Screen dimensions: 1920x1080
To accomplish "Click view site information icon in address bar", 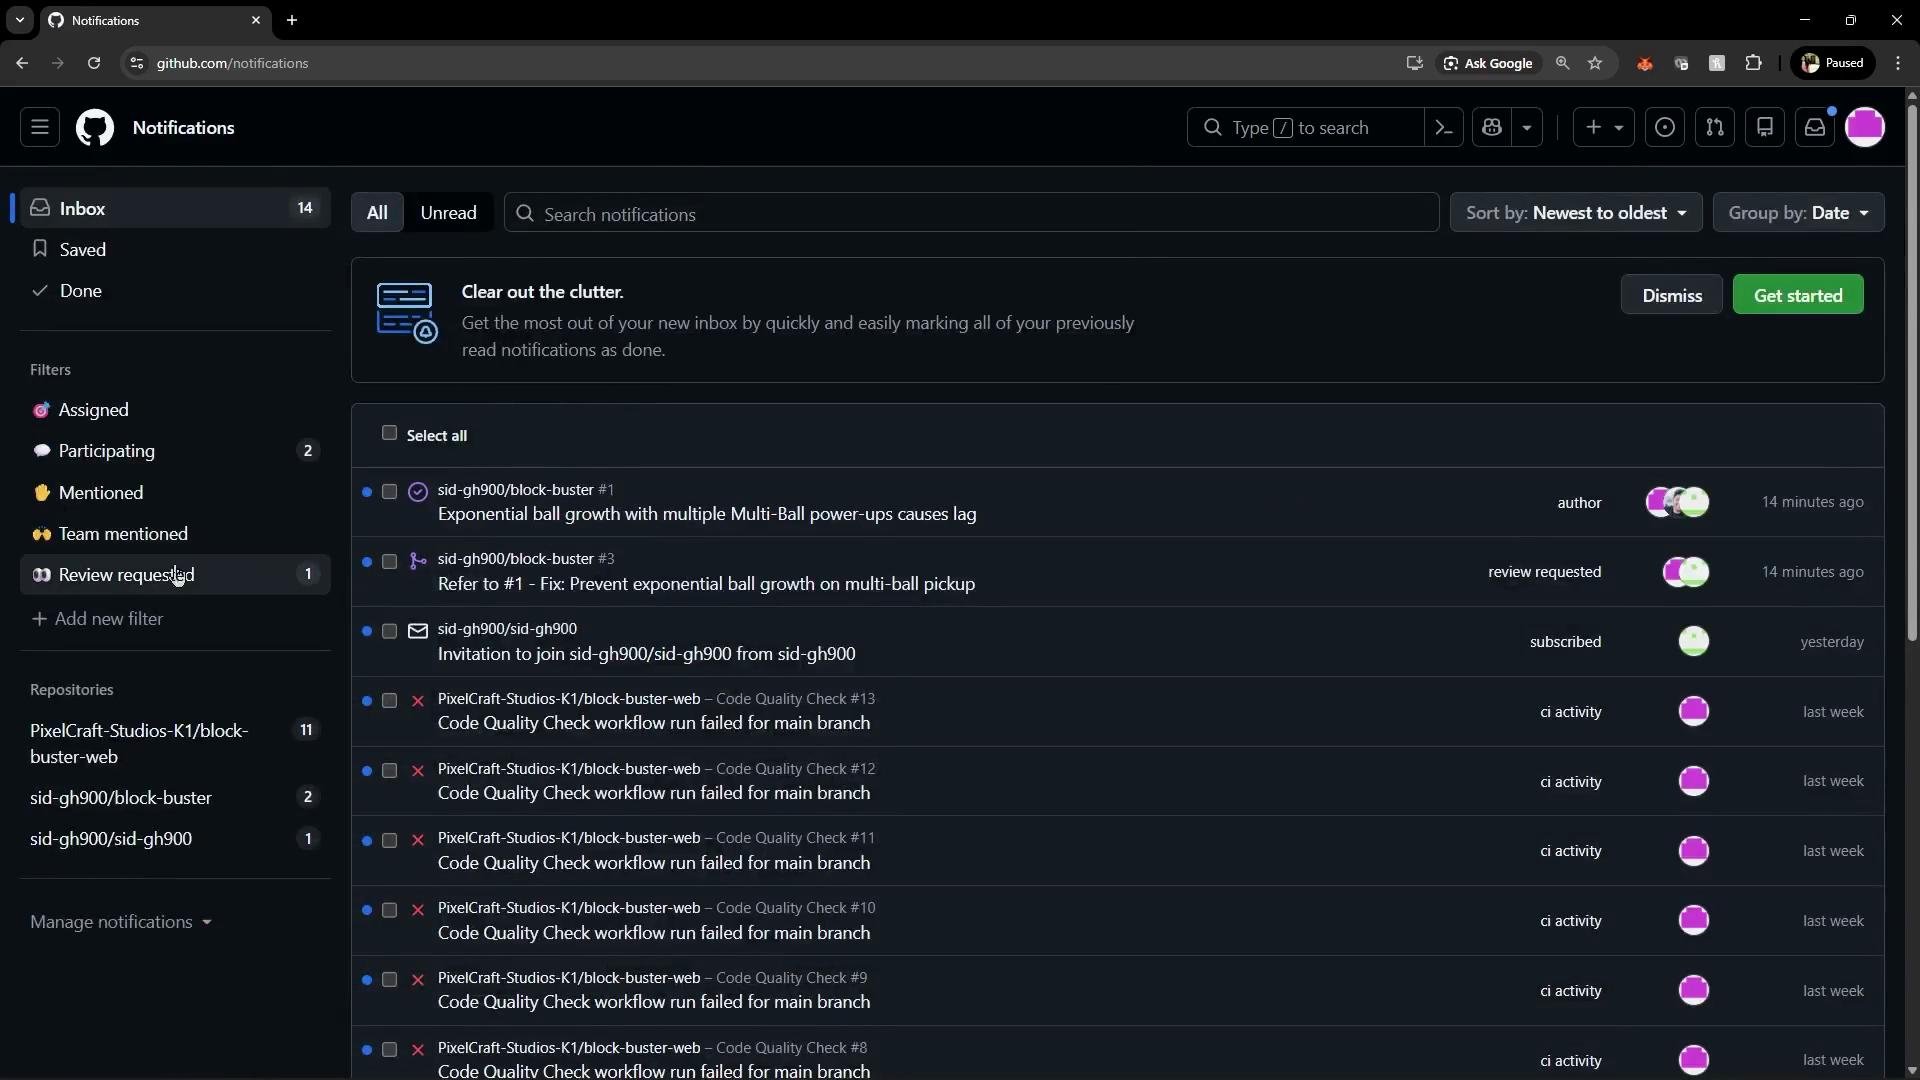I will 137,63.
